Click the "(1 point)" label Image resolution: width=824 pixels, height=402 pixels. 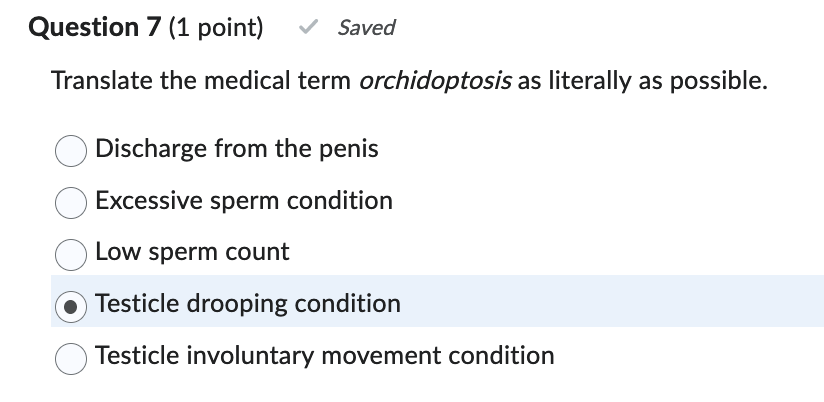[x=217, y=28]
